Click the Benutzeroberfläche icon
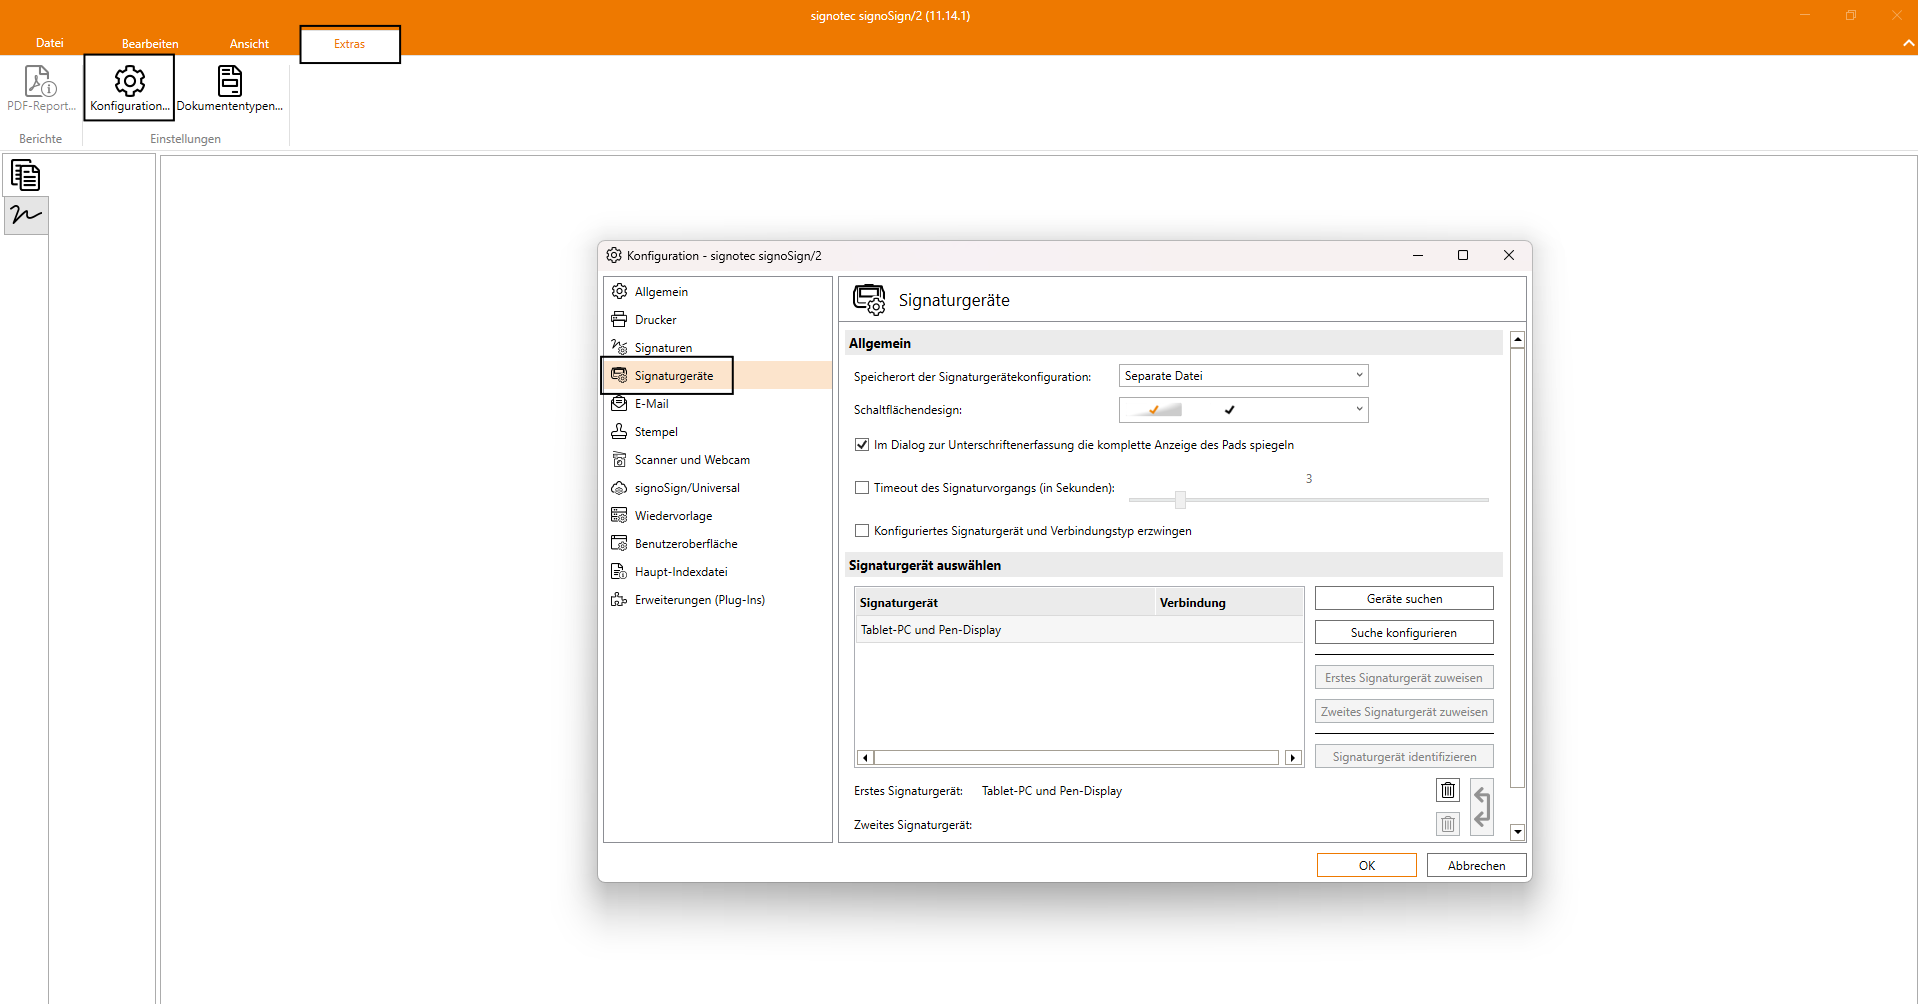This screenshot has height=1004, width=1918. click(619, 543)
